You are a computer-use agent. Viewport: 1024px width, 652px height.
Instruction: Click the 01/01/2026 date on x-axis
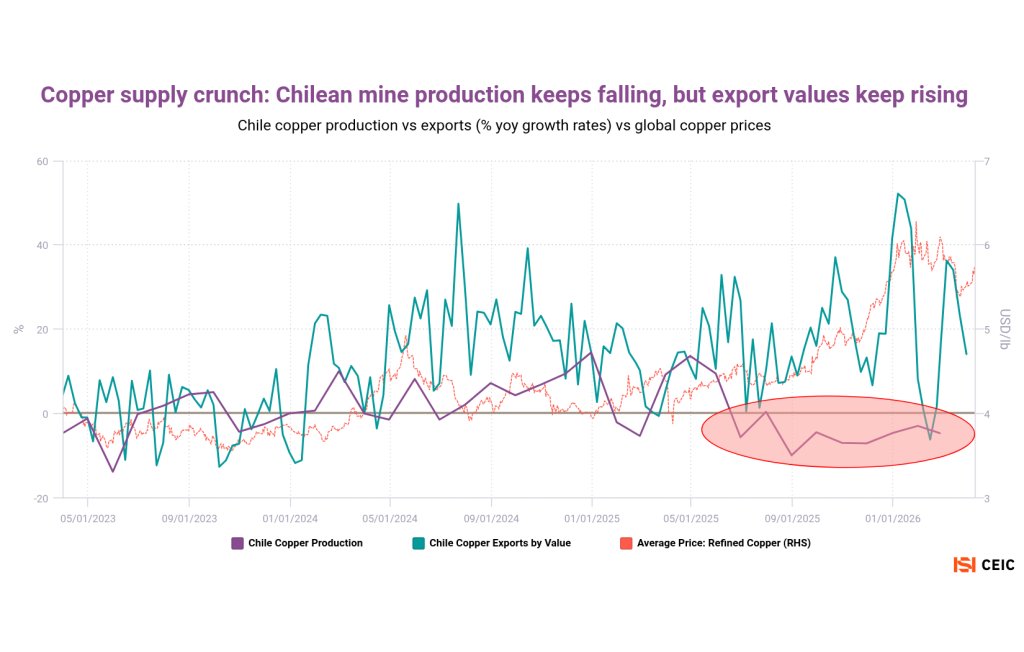coord(893,519)
